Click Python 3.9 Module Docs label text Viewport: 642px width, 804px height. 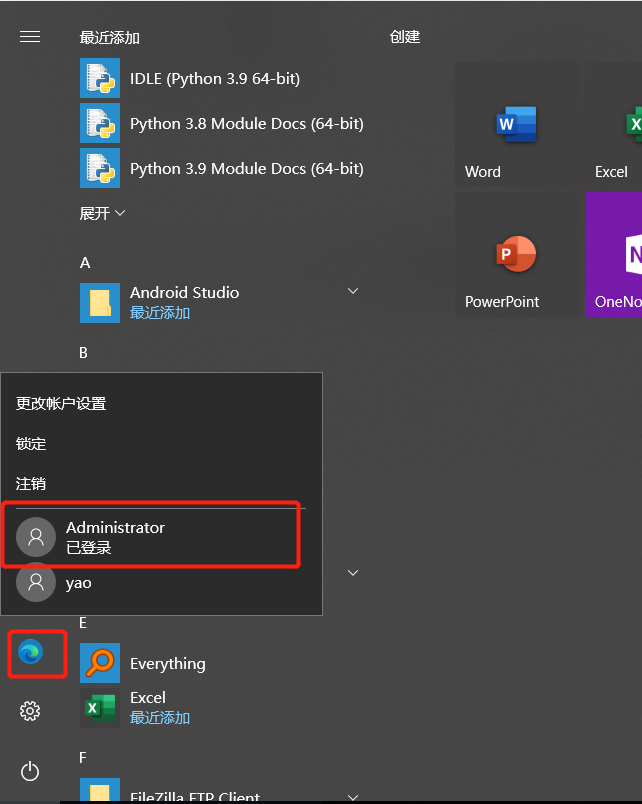click(x=247, y=169)
